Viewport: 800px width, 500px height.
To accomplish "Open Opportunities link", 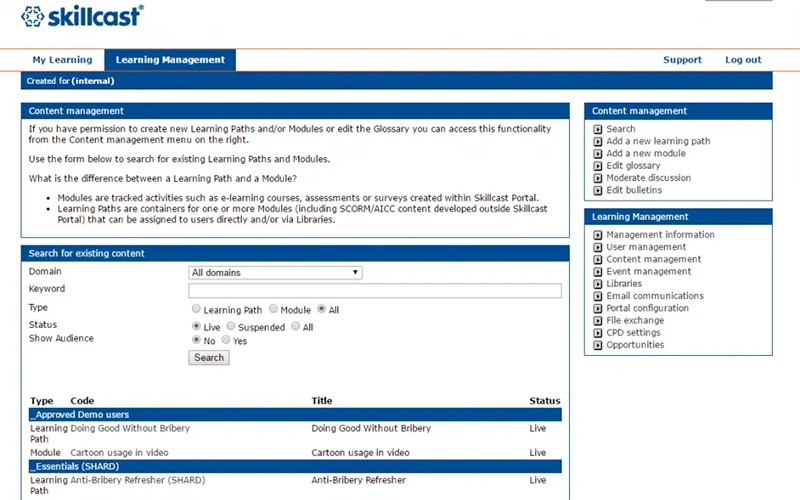I will [x=635, y=344].
